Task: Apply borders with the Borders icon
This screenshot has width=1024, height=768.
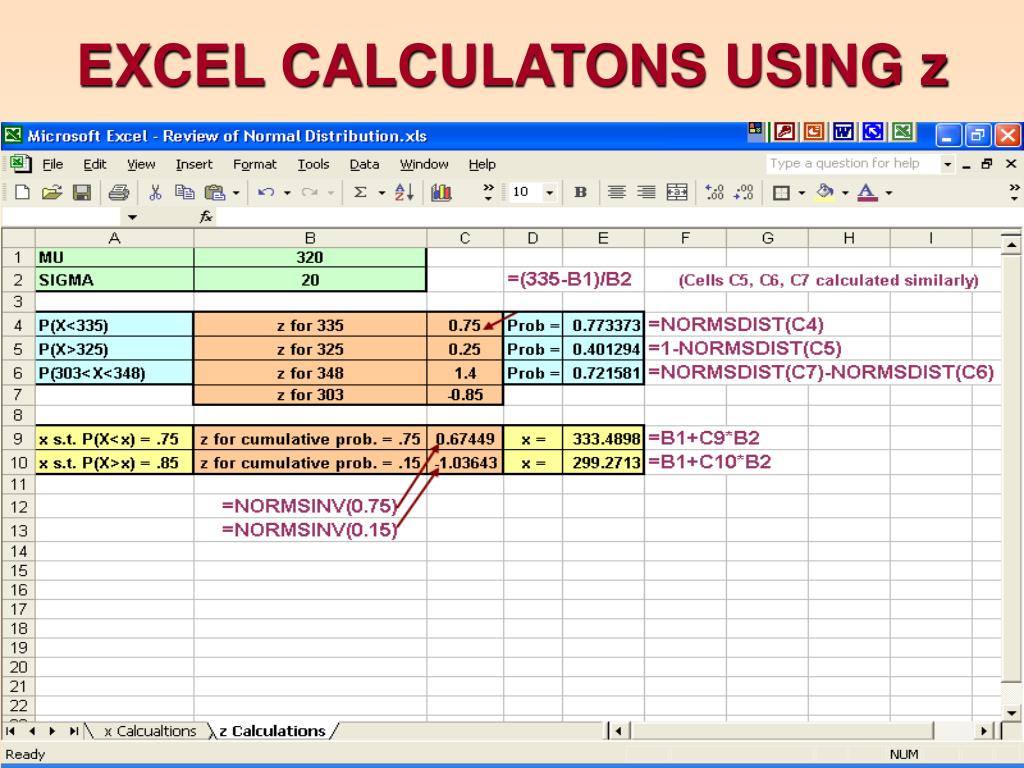Action: tap(781, 193)
